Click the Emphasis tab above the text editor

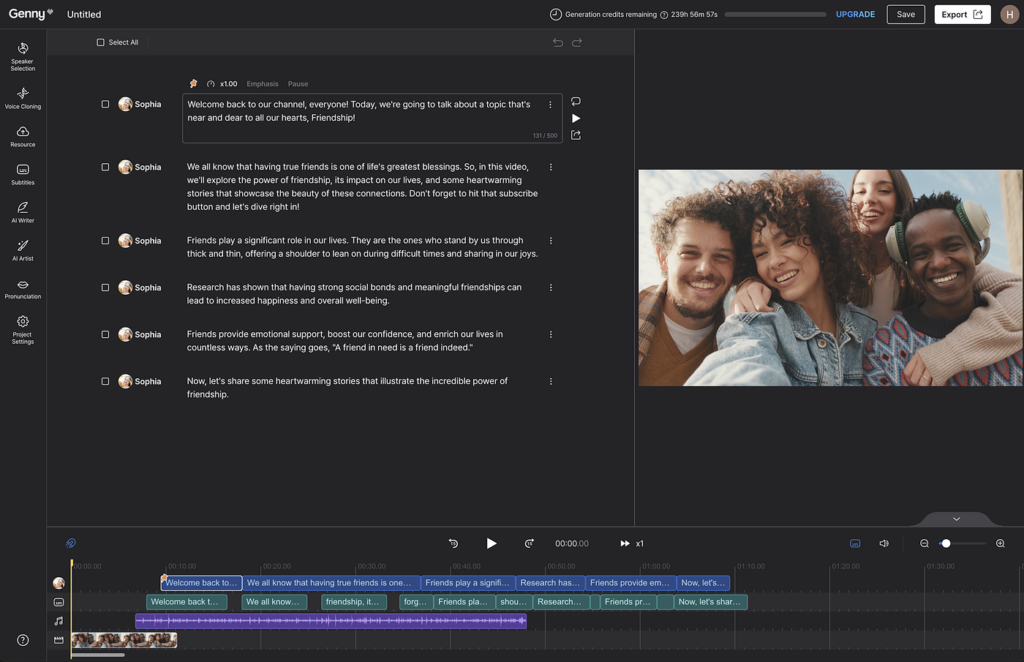[262, 84]
